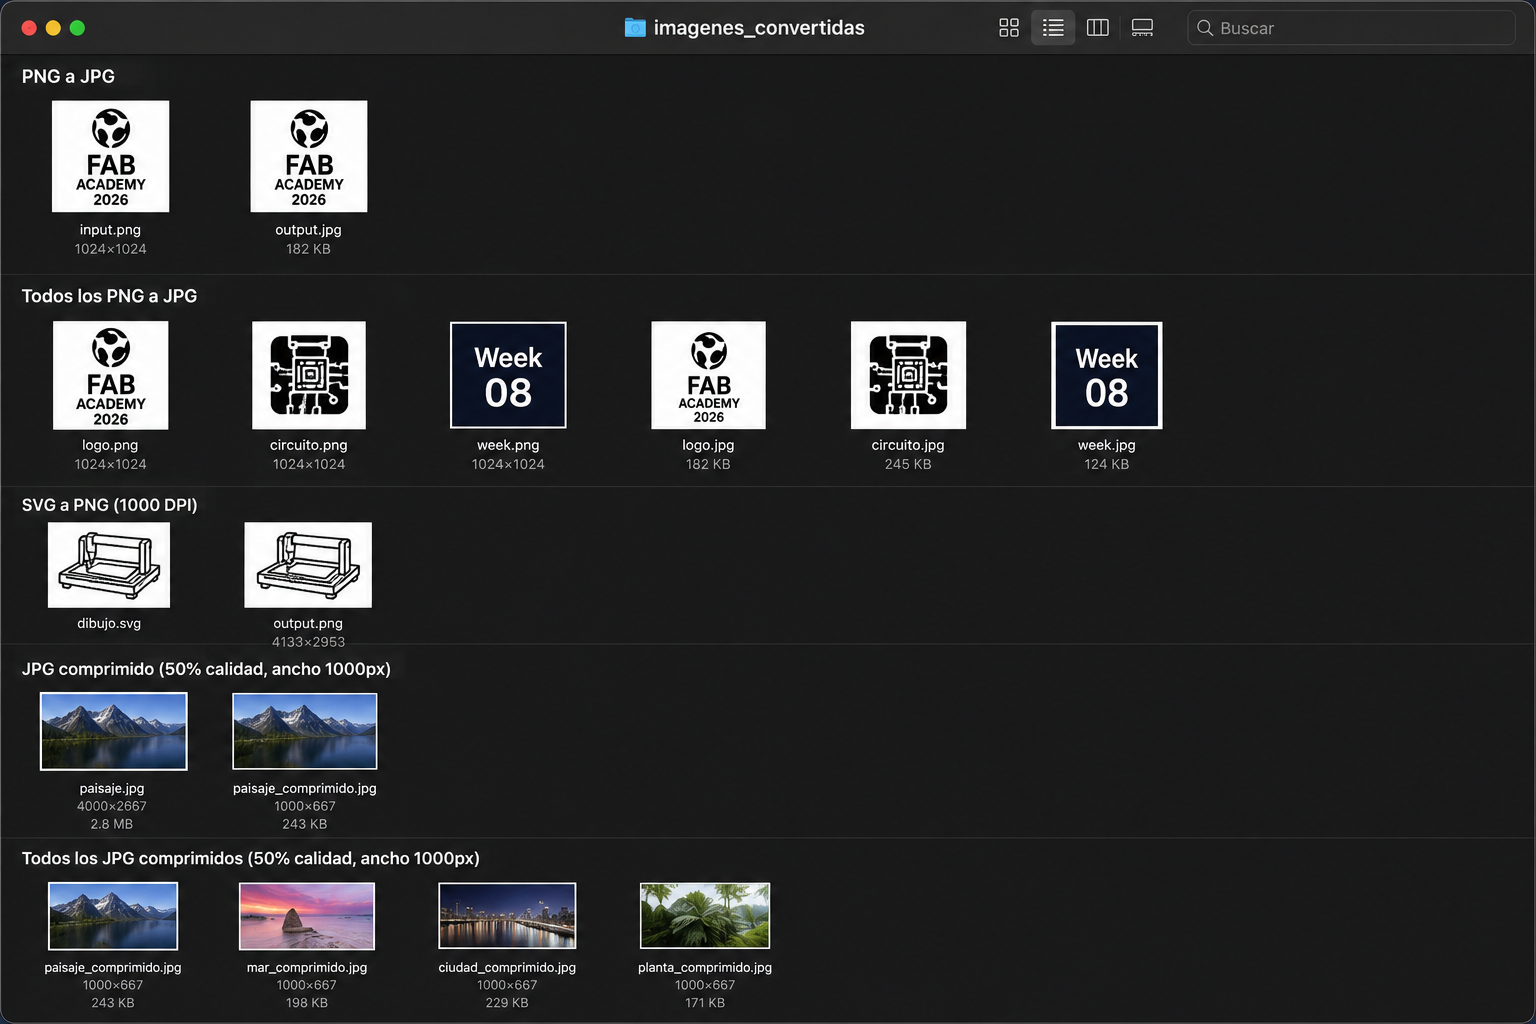Click the logo.jpg file name
This screenshot has width=1536, height=1024.
pos(708,445)
